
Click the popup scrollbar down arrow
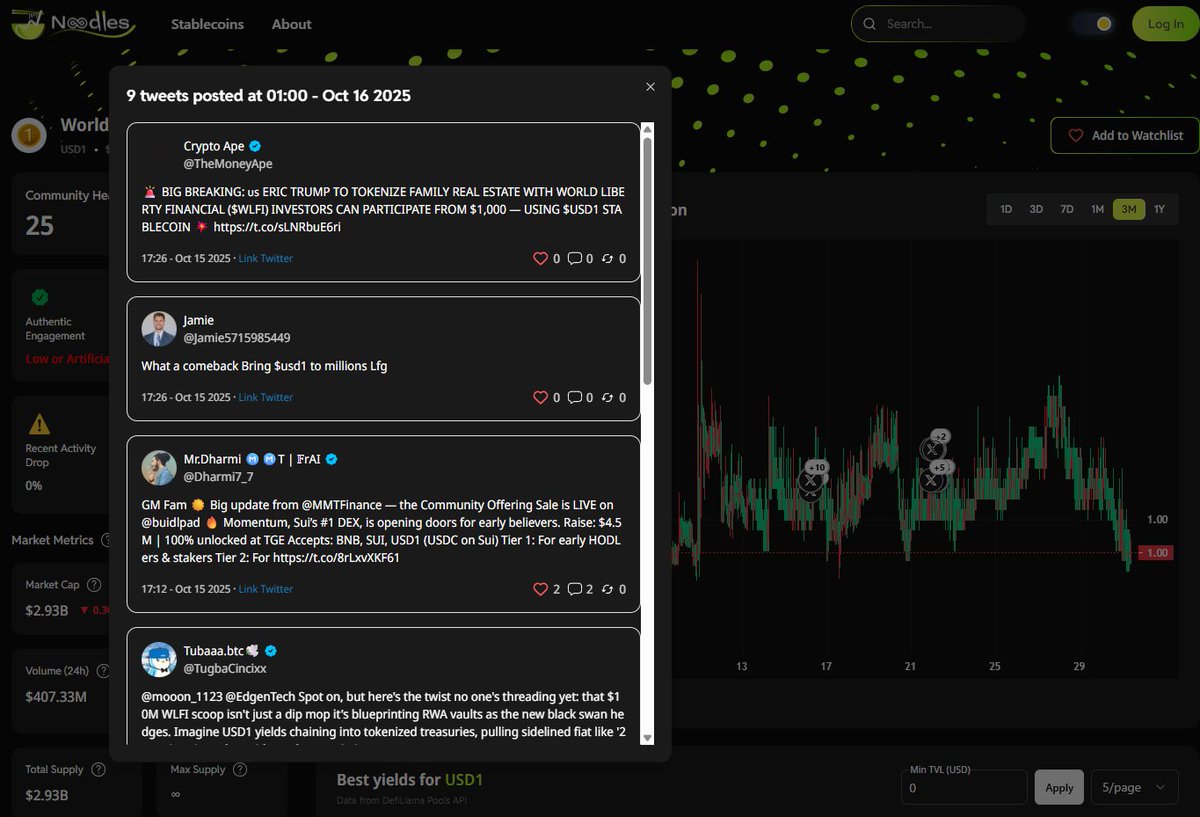coord(647,737)
